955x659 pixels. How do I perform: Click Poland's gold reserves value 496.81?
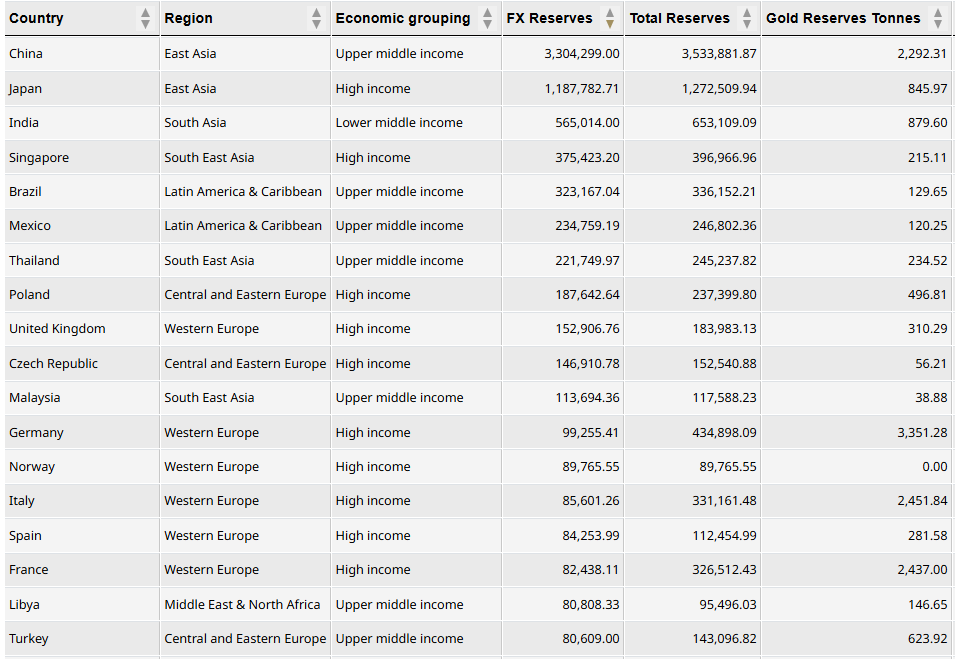coord(927,294)
